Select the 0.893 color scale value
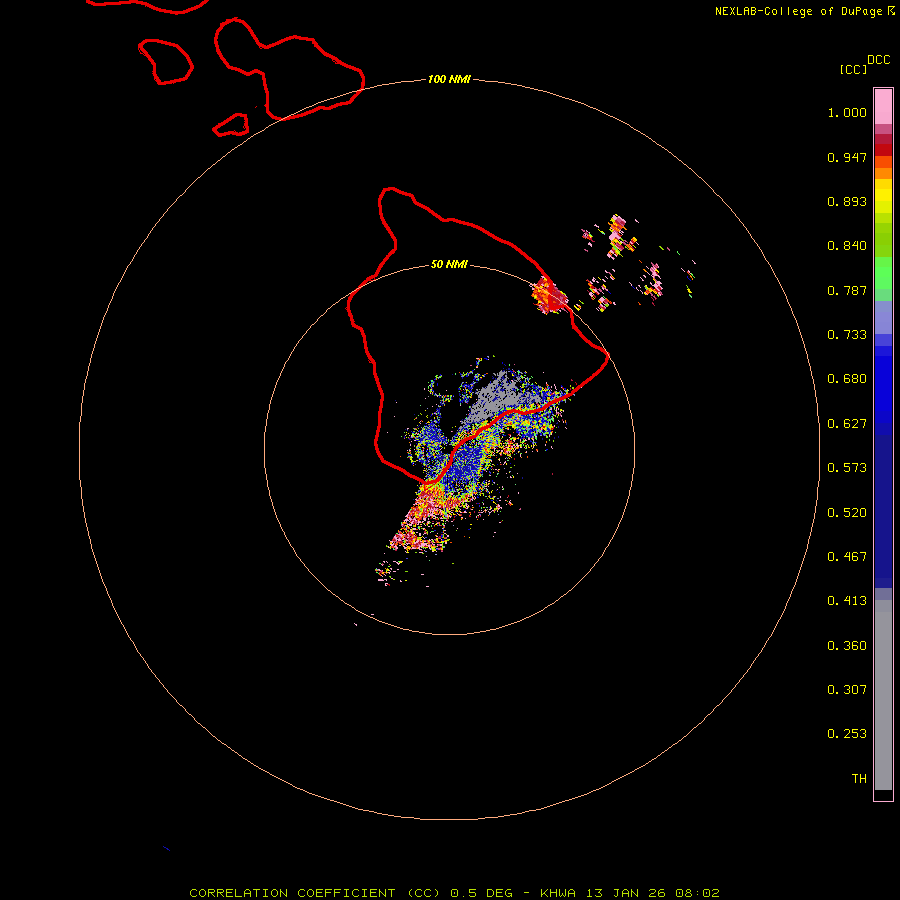 (847, 201)
